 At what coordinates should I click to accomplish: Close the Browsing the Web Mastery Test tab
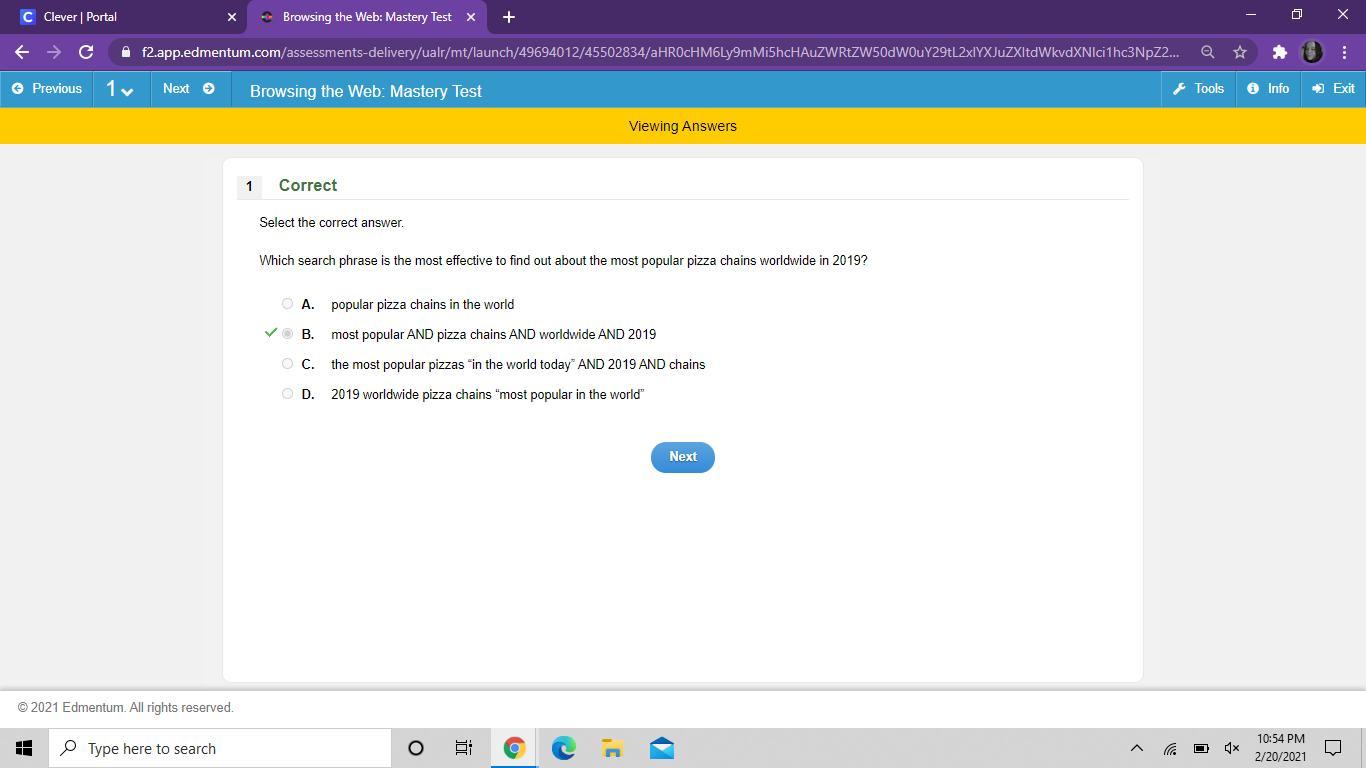pyautogui.click(x=471, y=17)
